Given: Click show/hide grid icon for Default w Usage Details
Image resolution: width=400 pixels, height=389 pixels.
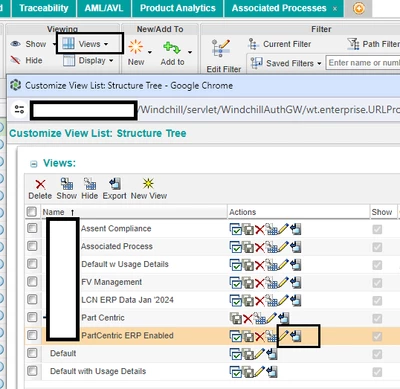Looking at the screenshot, I should [x=271, y=265].
